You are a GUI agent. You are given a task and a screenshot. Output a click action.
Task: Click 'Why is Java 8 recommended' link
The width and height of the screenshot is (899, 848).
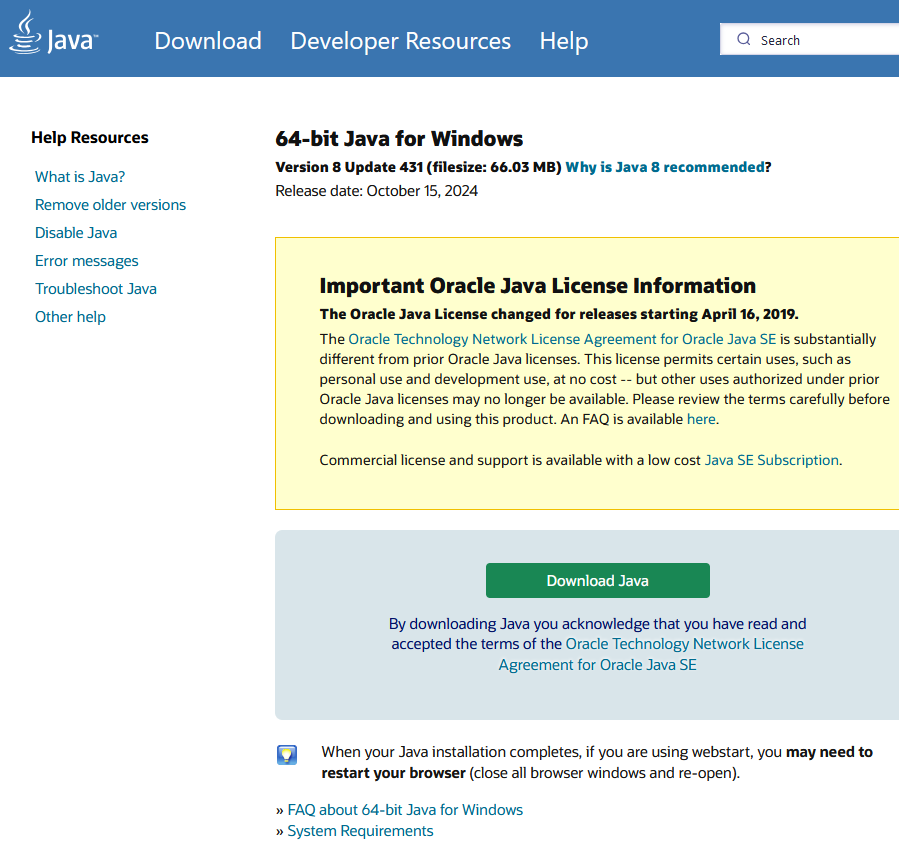665,167
